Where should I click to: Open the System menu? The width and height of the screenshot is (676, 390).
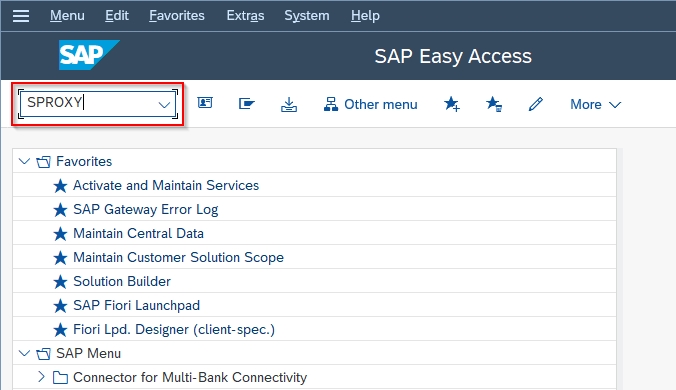pos(307,16)
